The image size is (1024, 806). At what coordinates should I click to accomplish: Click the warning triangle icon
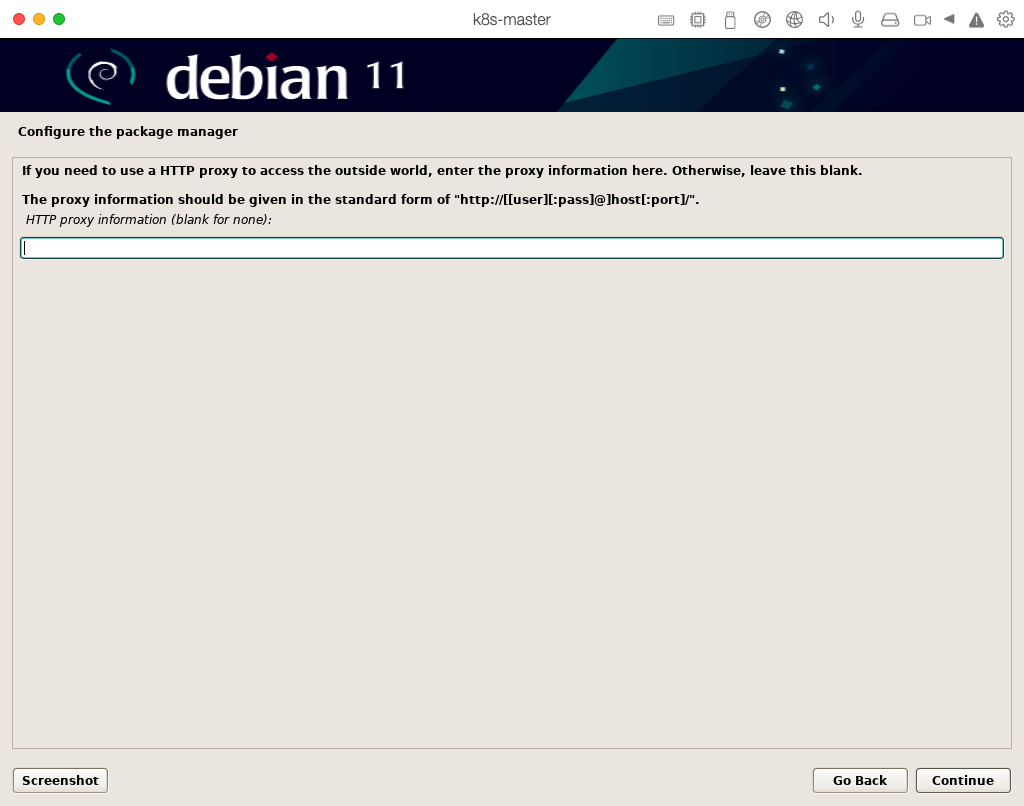[x=976, y=20]
